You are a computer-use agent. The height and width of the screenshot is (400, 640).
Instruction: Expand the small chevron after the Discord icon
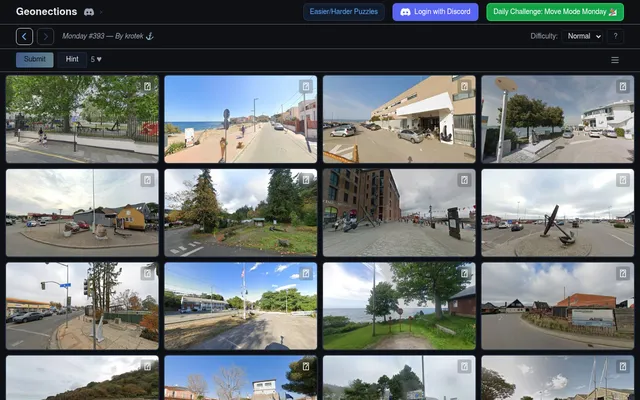click(x=101, y=12)
